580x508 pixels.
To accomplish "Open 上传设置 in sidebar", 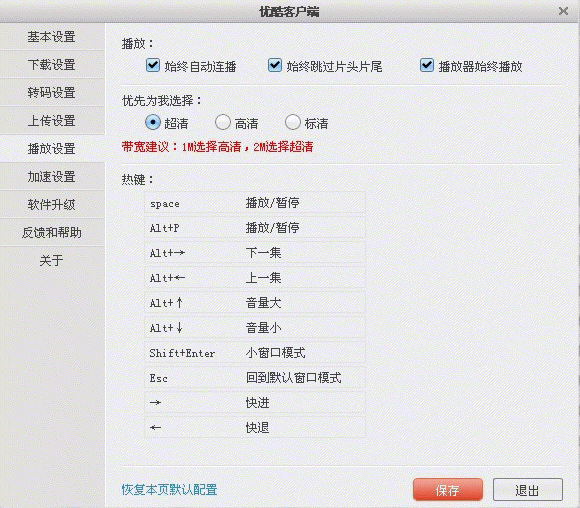I will tap(52, 121).
